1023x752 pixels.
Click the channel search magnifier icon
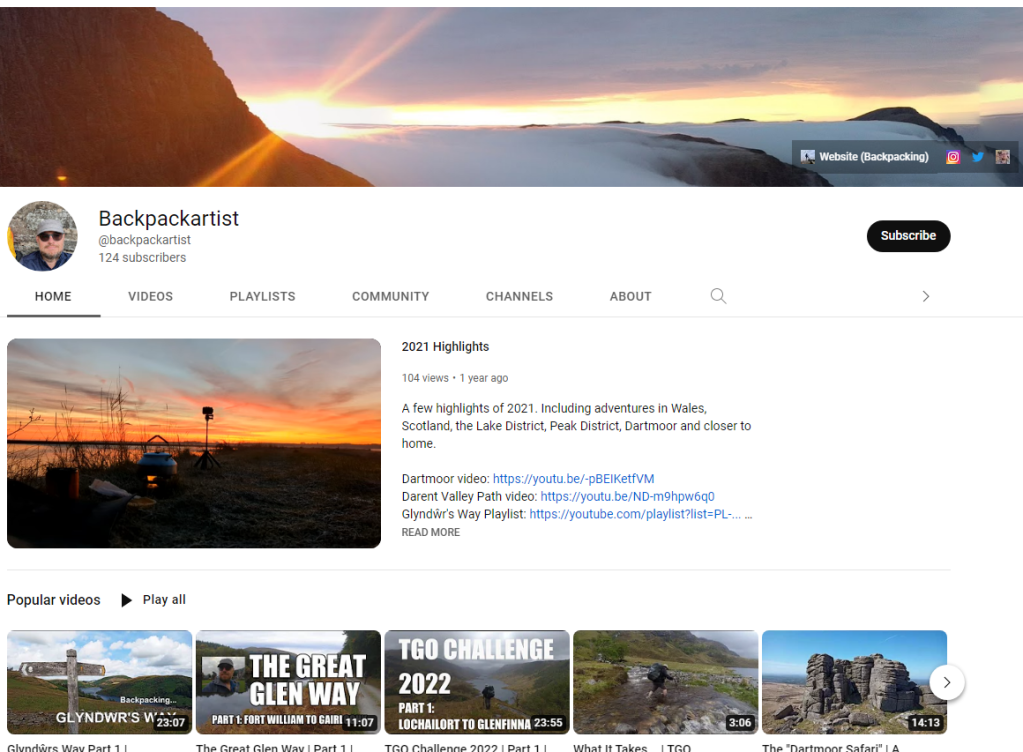click(718, 296)
